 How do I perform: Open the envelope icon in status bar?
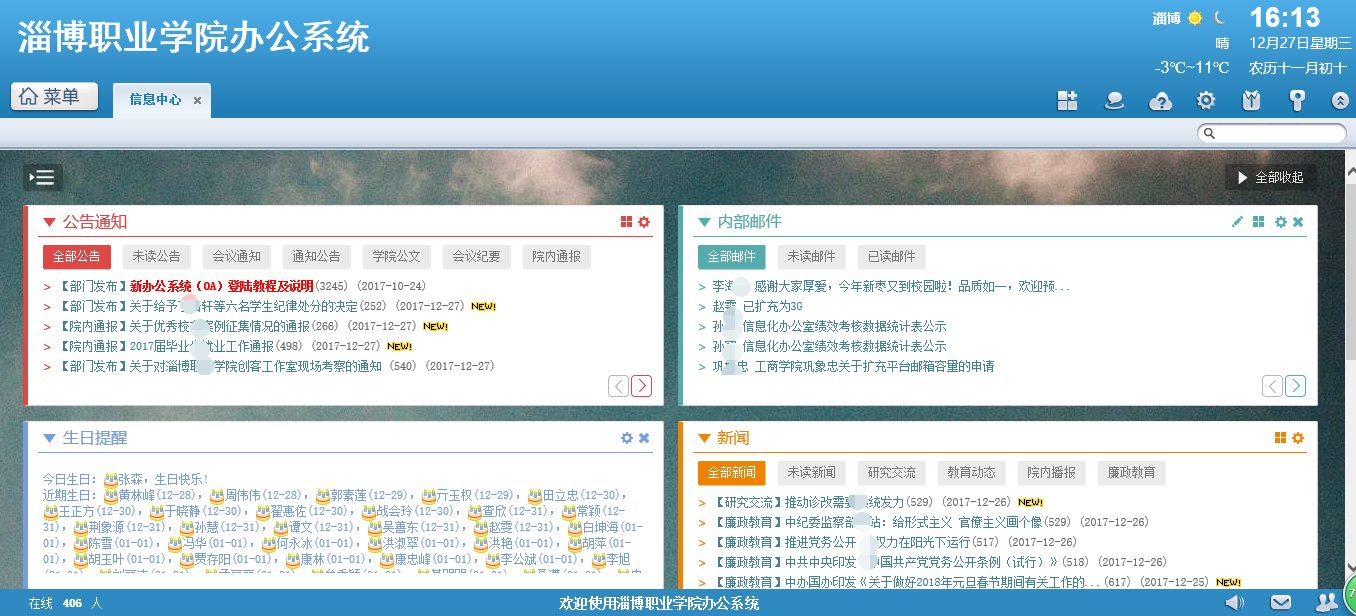[1280, 602]
